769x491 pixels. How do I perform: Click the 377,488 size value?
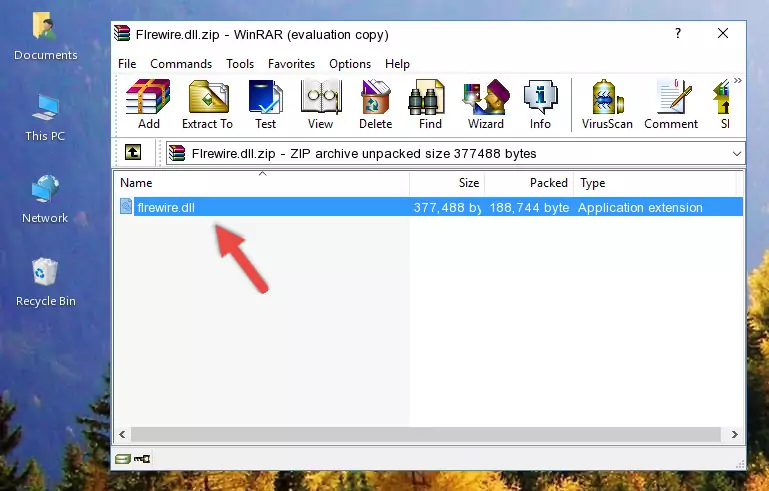[x=447, y=207]
